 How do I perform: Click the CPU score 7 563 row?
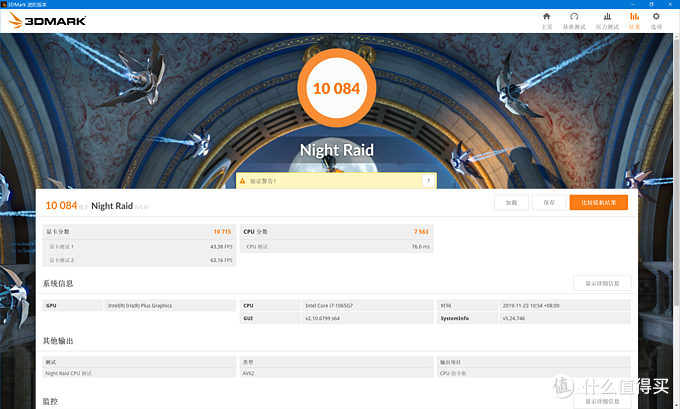(x=336, y=231)
